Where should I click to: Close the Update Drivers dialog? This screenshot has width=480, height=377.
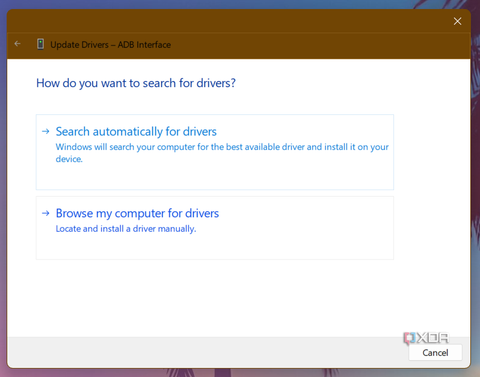[457, 21]
